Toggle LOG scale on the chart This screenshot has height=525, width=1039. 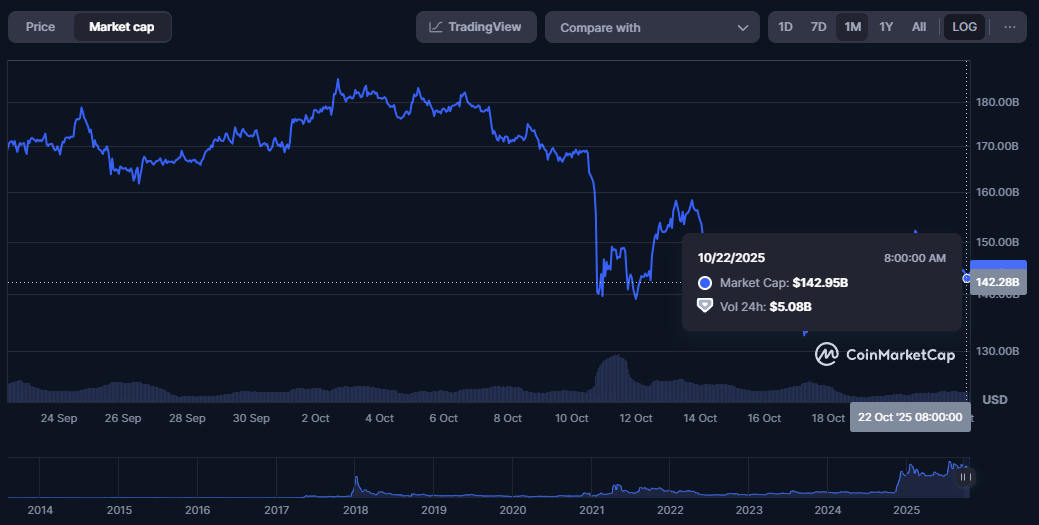[x=965, y=27]
